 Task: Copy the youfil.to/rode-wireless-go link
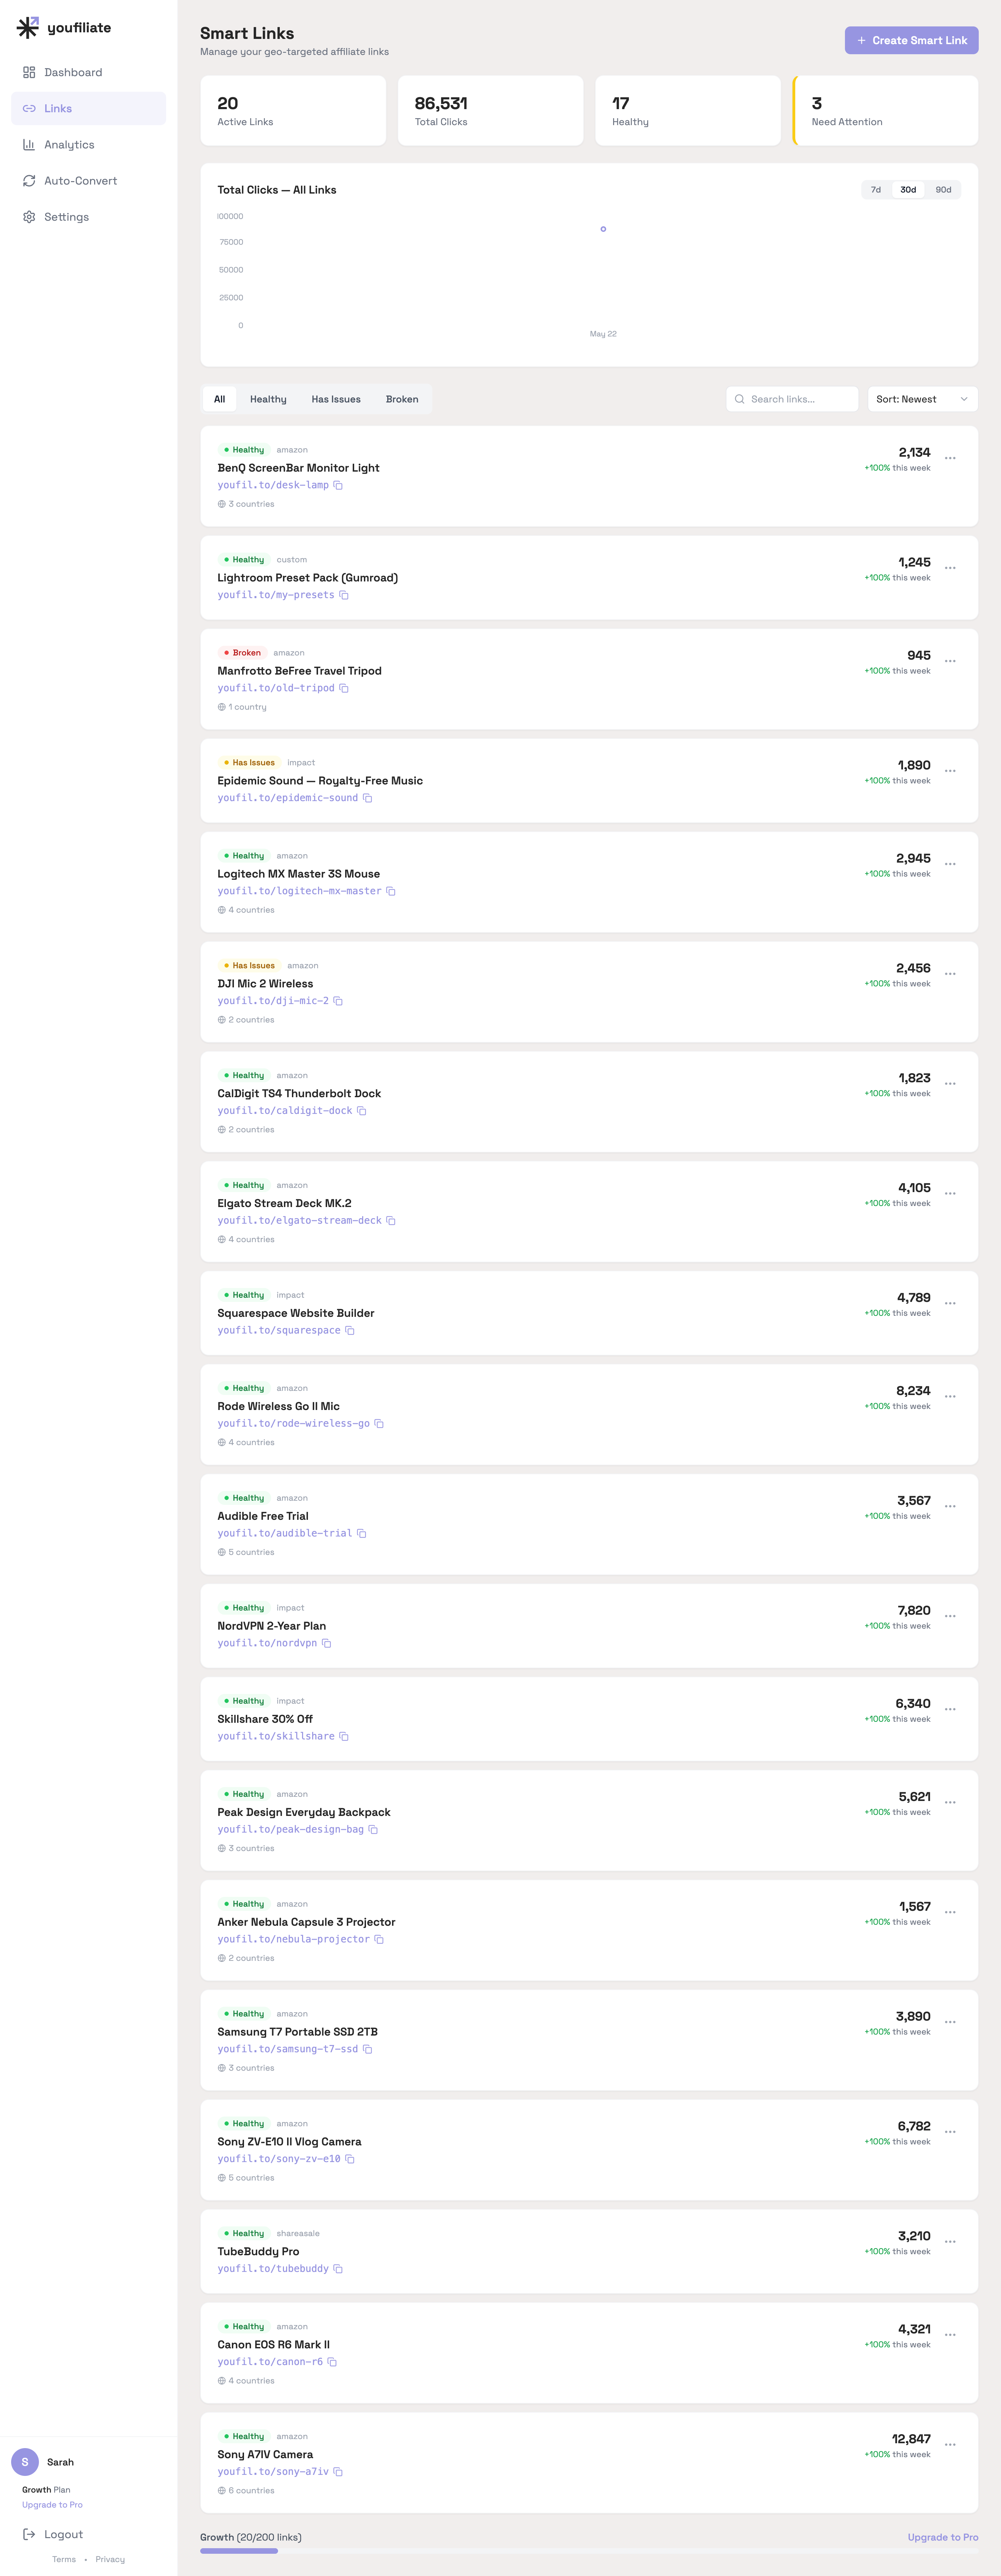(x=379, y=1424)
